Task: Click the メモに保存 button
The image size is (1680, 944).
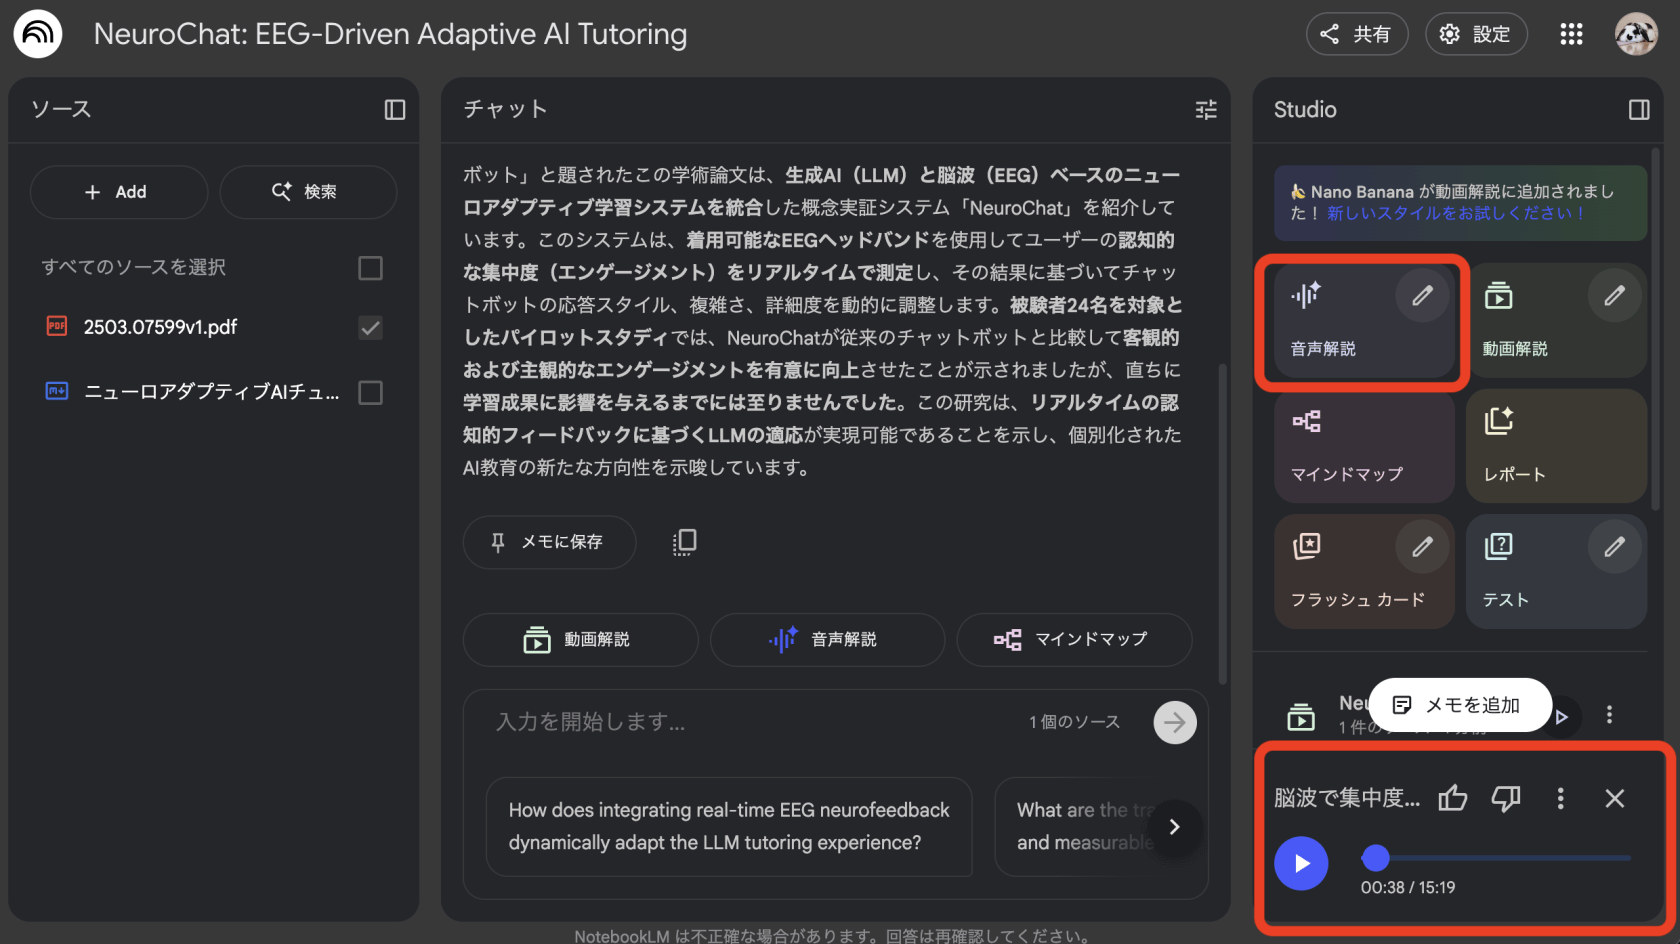Action: pos(549,542)
